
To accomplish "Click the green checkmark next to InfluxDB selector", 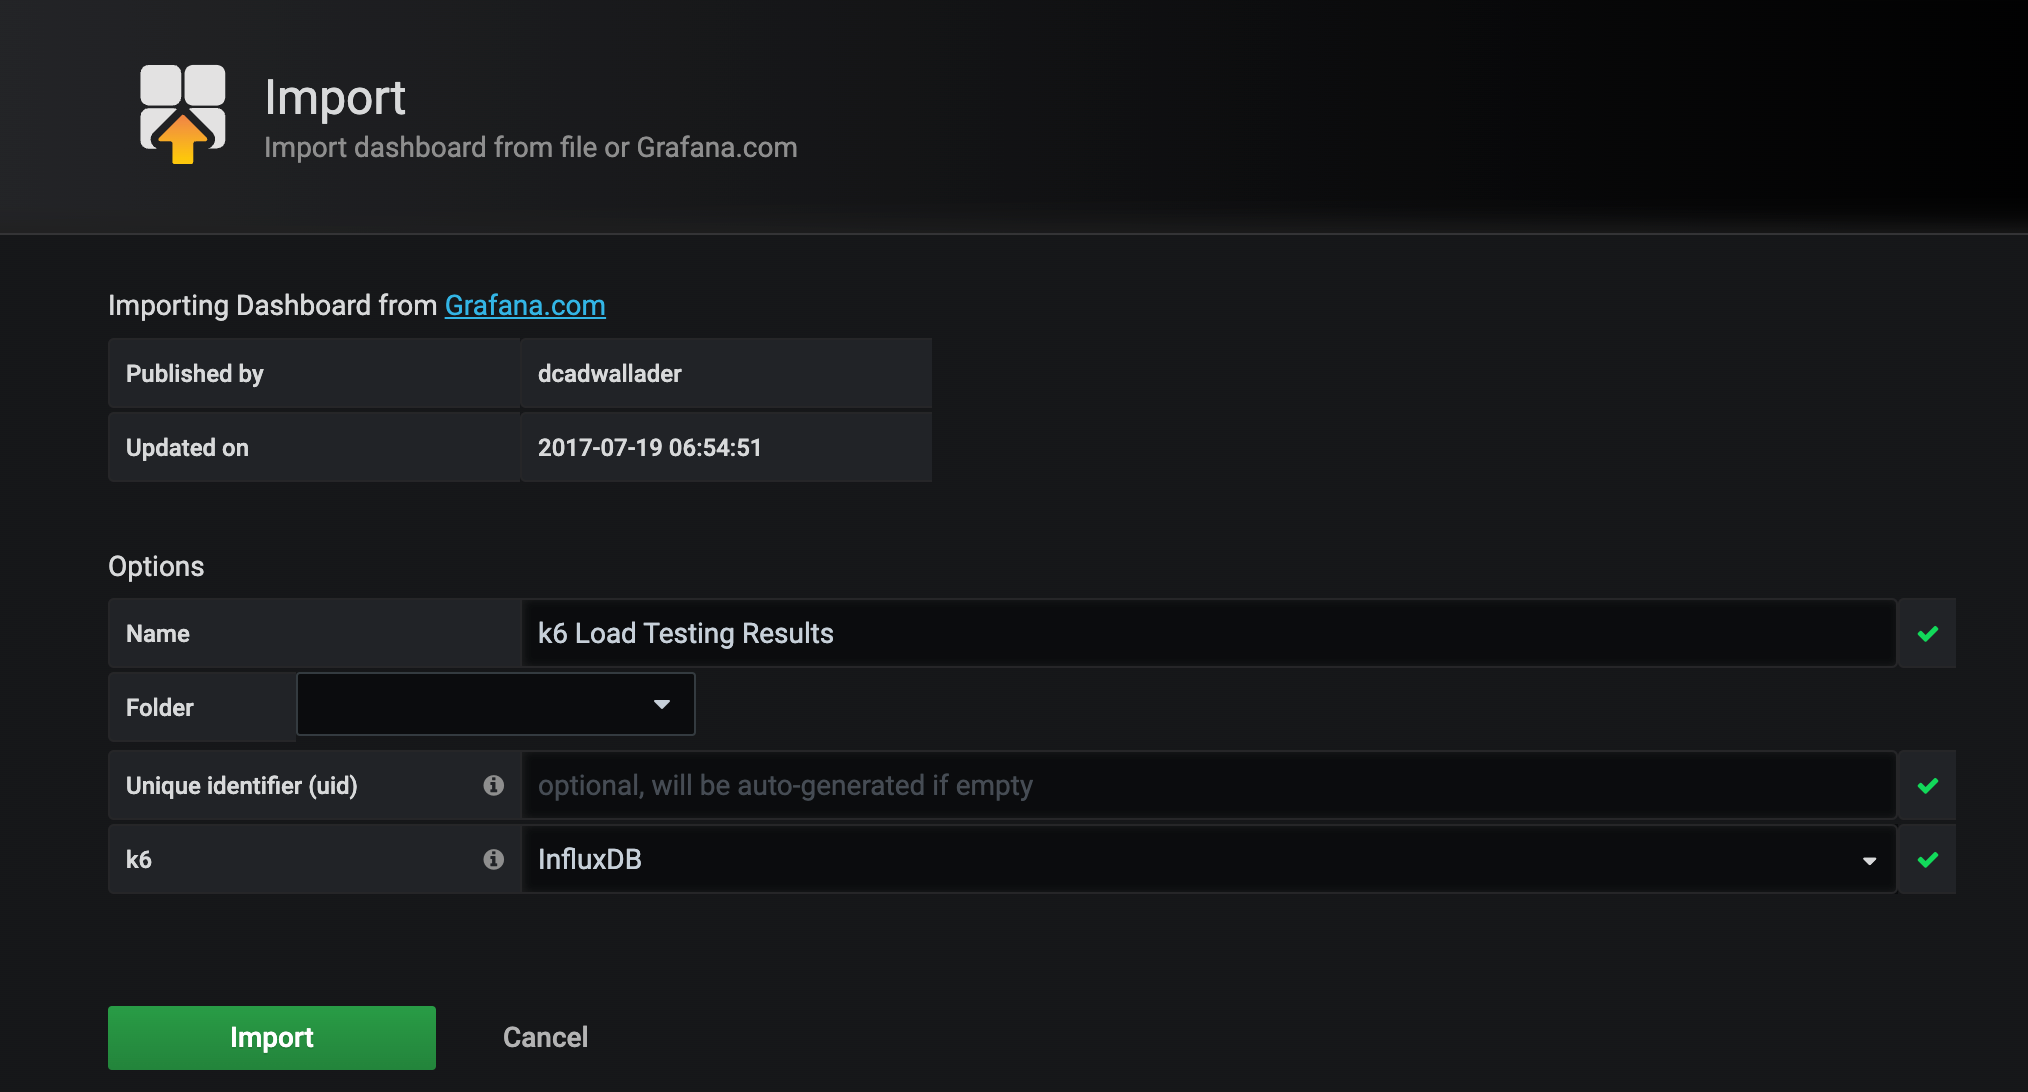I will click(1928, 859).
